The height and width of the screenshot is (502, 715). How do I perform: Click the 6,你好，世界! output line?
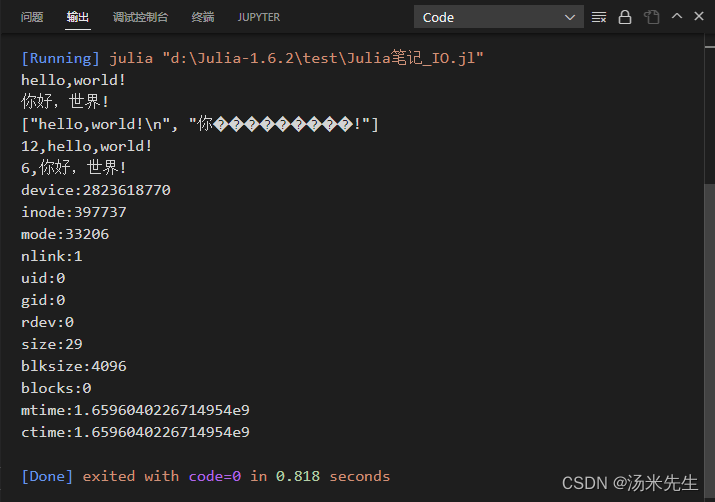click(73, 168)
